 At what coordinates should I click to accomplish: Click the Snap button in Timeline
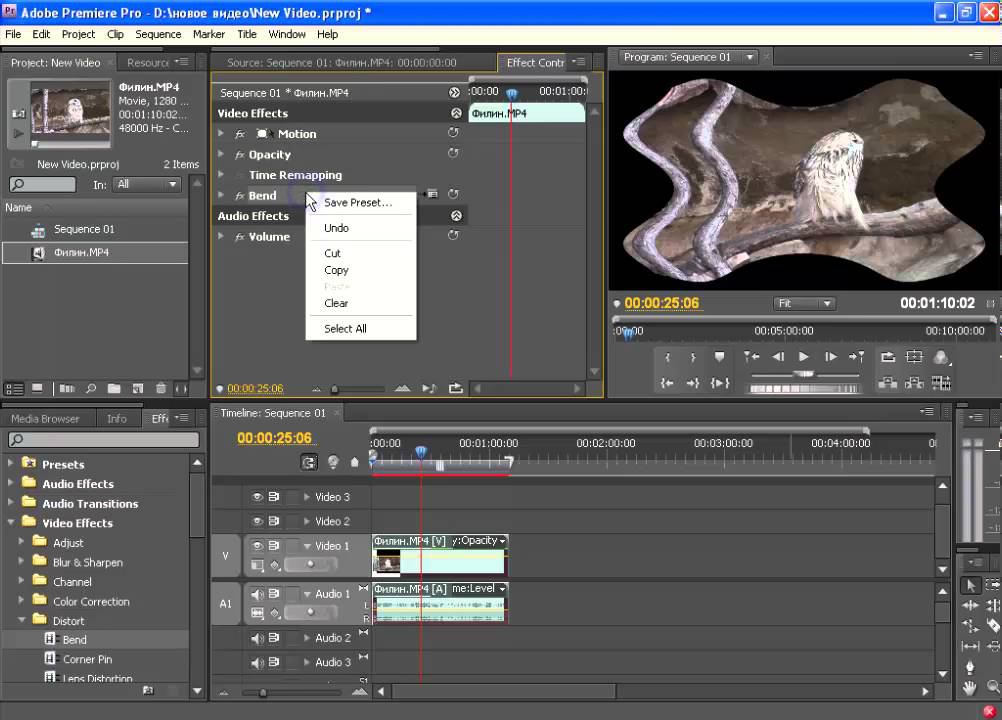309,462
